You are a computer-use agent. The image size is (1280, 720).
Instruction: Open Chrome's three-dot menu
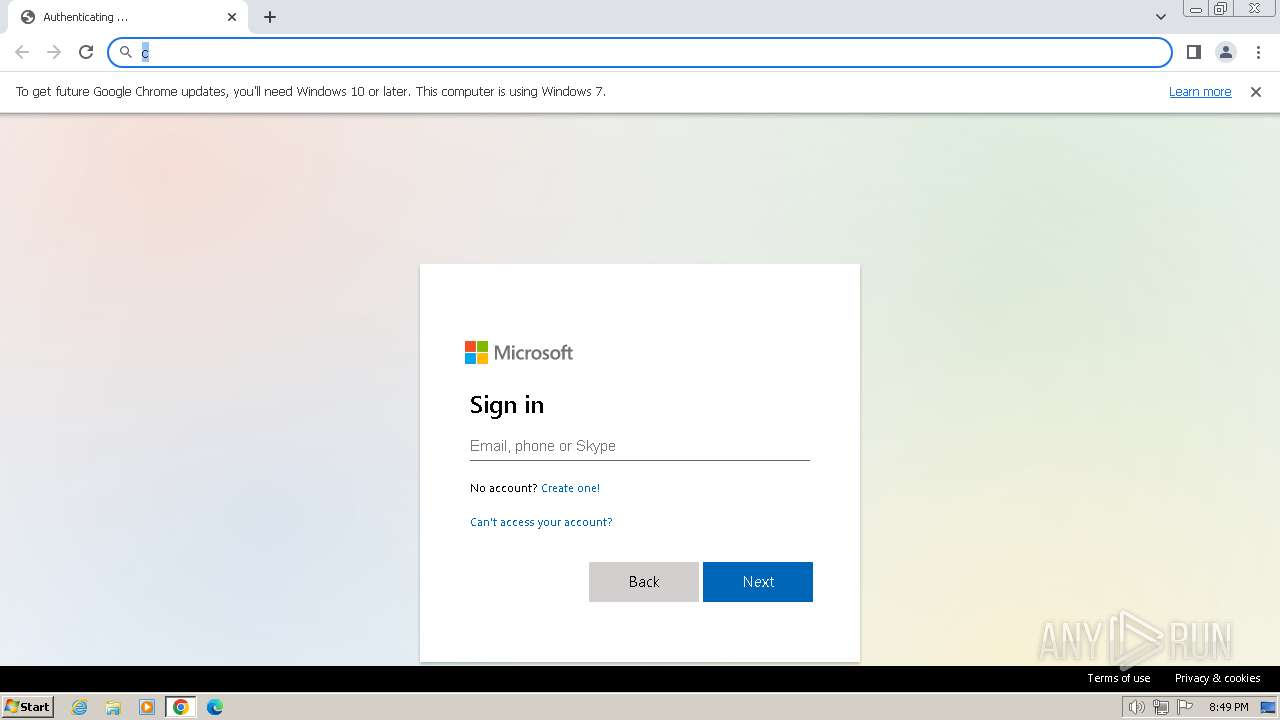[1257, 52]
